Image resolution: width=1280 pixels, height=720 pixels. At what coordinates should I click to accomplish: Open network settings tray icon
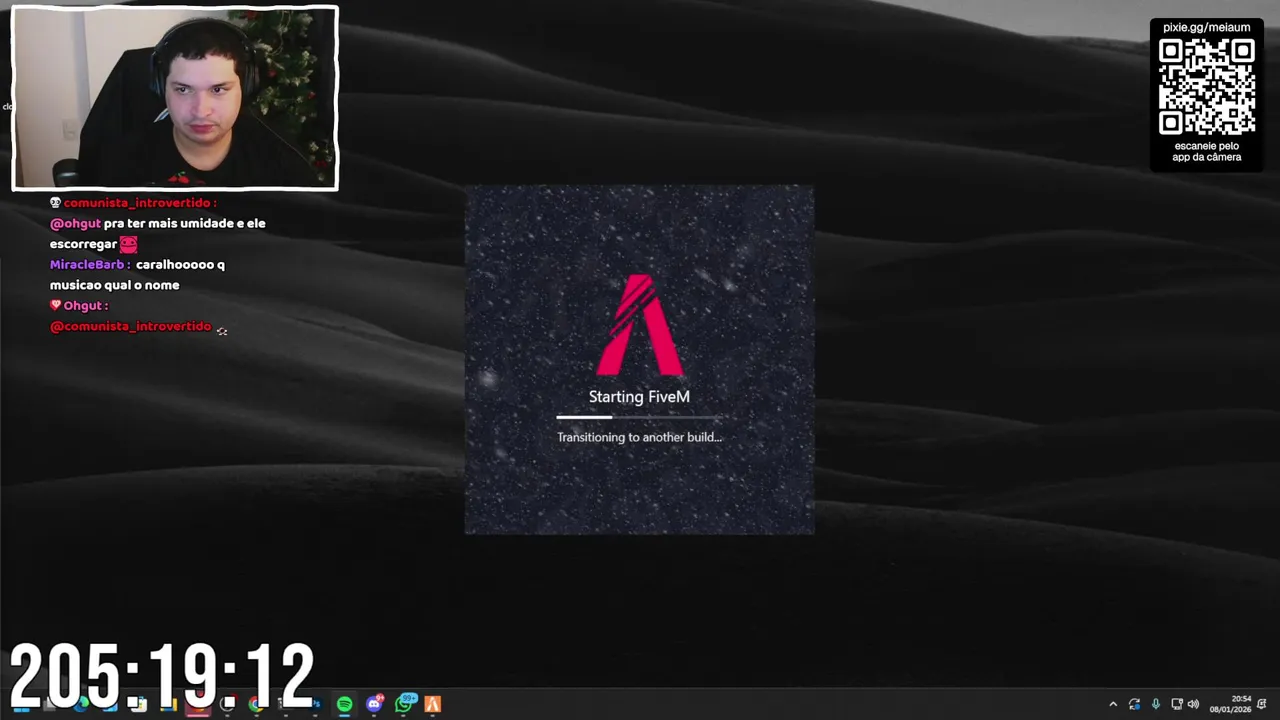1177,704
